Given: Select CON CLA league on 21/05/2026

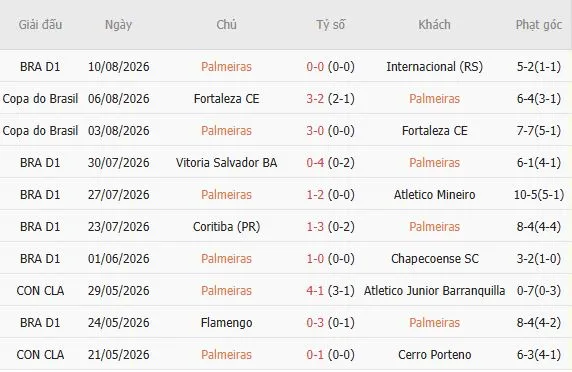Looking at the screenshot, I should pos(40,355).
